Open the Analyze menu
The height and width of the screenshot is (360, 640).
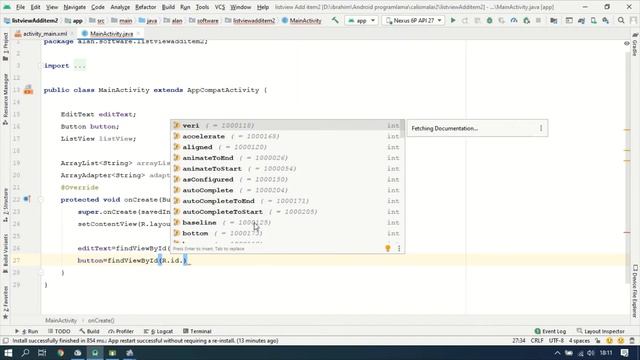coord(120,7)
